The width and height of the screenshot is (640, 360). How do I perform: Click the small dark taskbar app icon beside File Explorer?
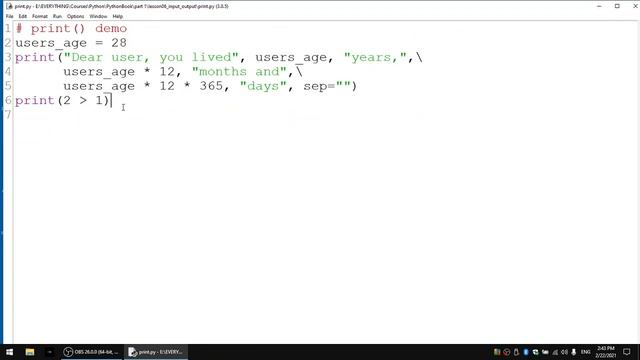pyautogui.click(x=49, y=352)
